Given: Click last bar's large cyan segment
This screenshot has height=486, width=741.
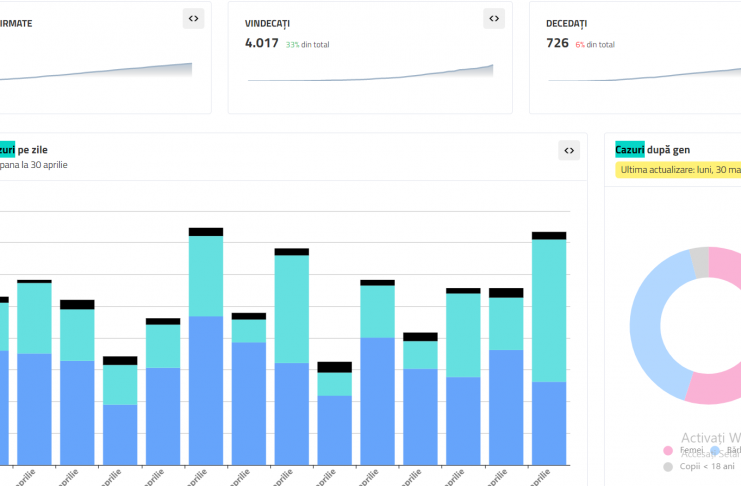Looking at the screenshot, I should [549, 310].
